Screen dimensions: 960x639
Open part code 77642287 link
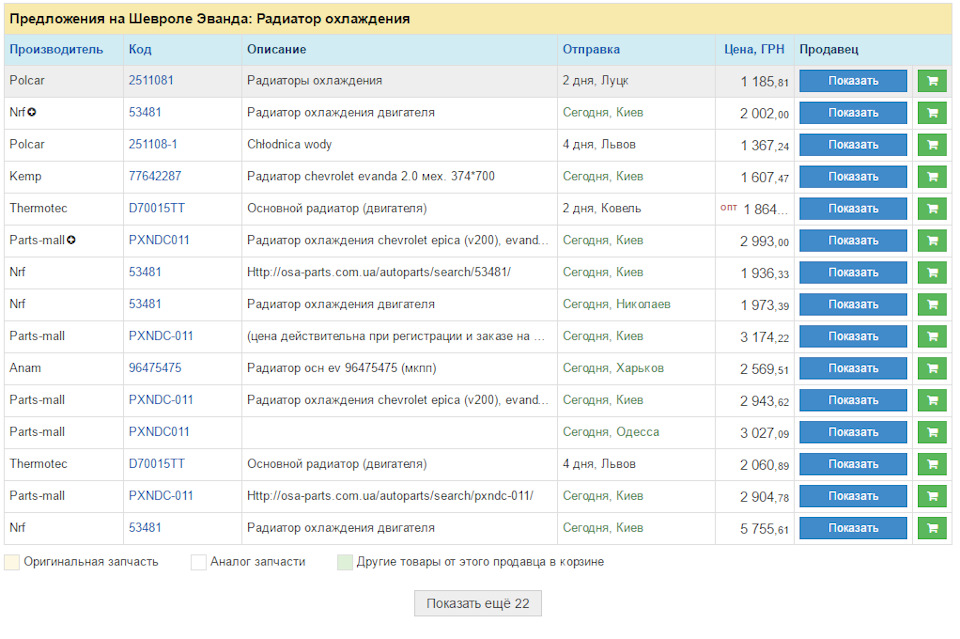(155, 176)
